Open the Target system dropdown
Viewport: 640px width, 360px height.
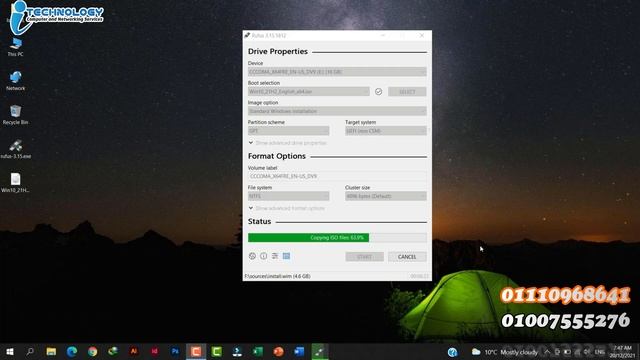(386, 131)
